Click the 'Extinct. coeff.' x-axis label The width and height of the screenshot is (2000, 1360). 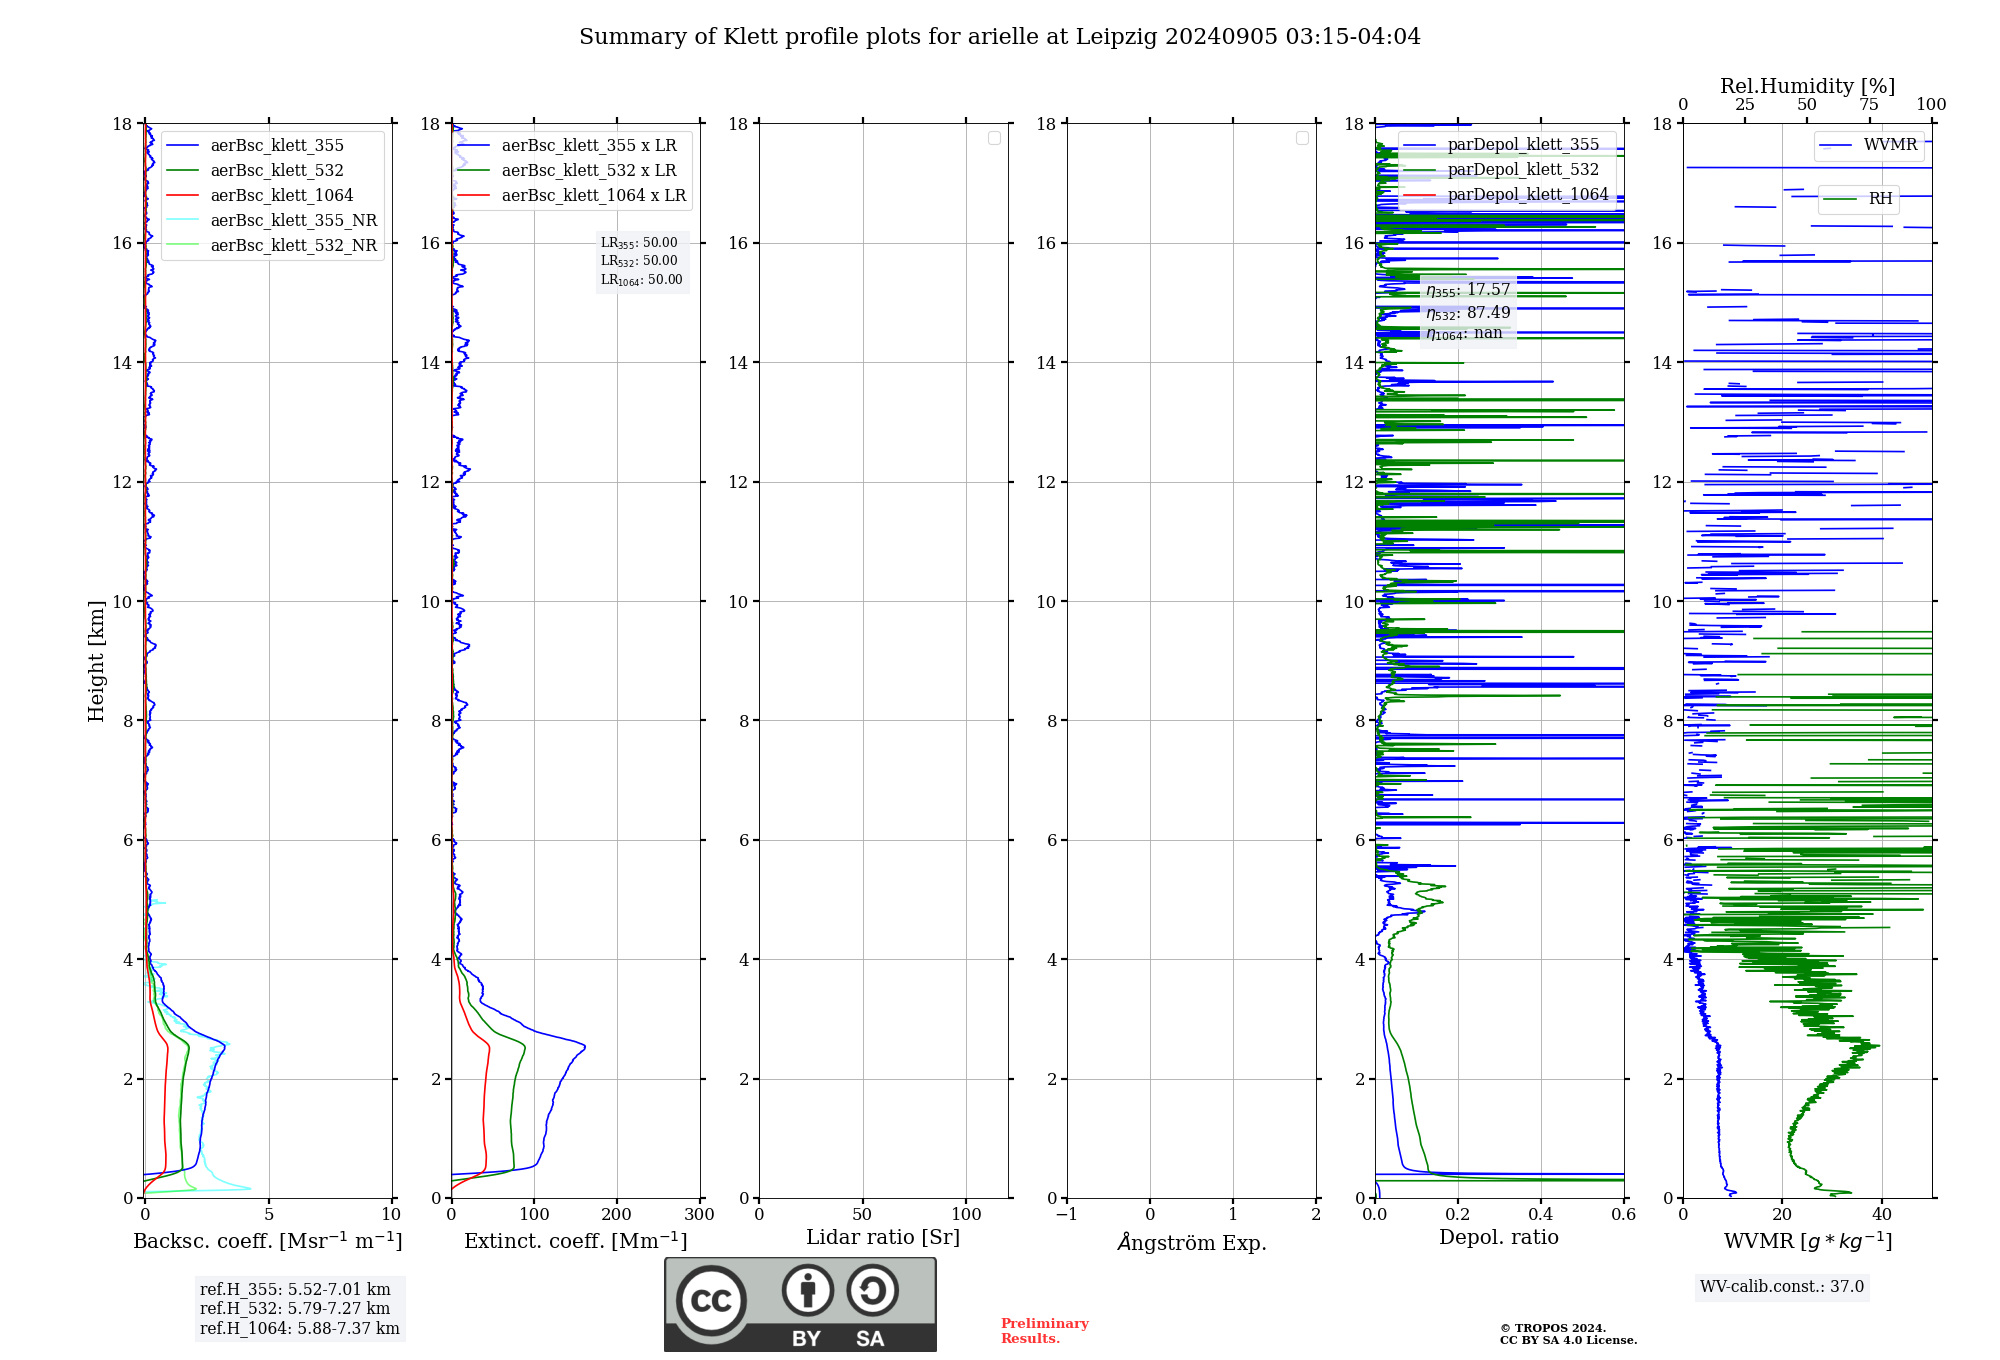point(576,1241)
